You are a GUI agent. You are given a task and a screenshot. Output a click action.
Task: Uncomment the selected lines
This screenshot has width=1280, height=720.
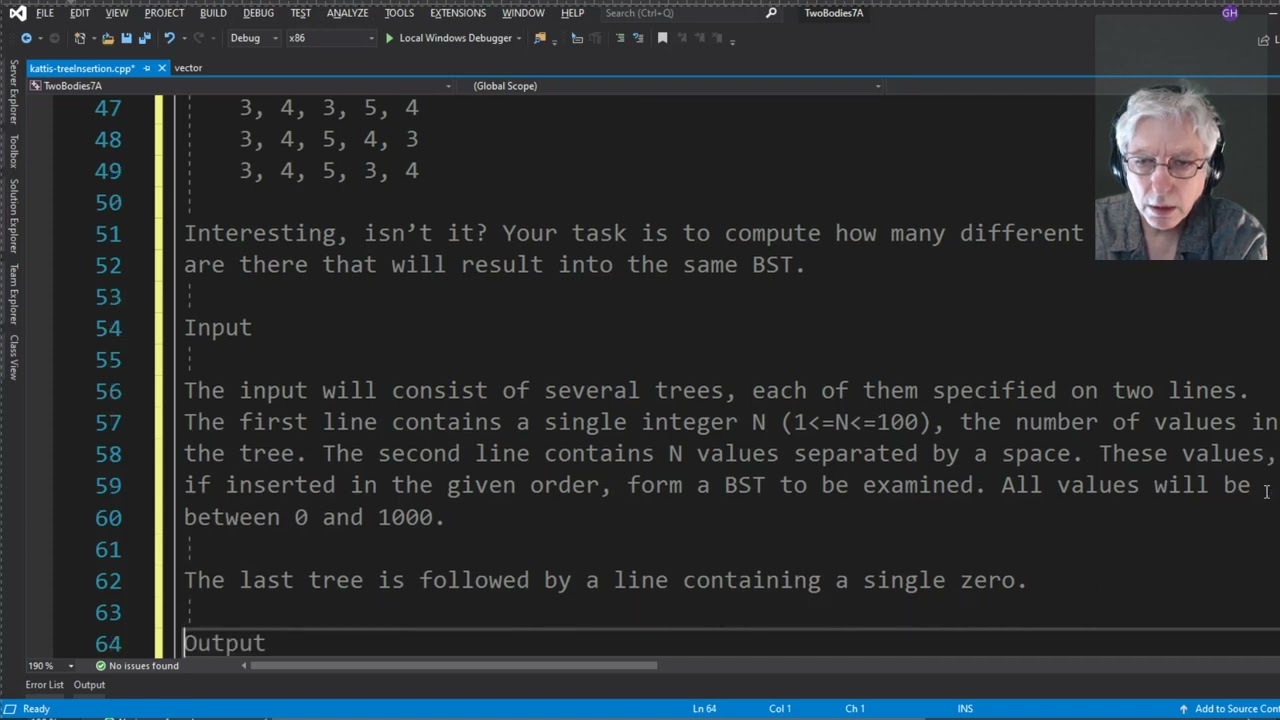pyautogui.click(x=637, y=38)
